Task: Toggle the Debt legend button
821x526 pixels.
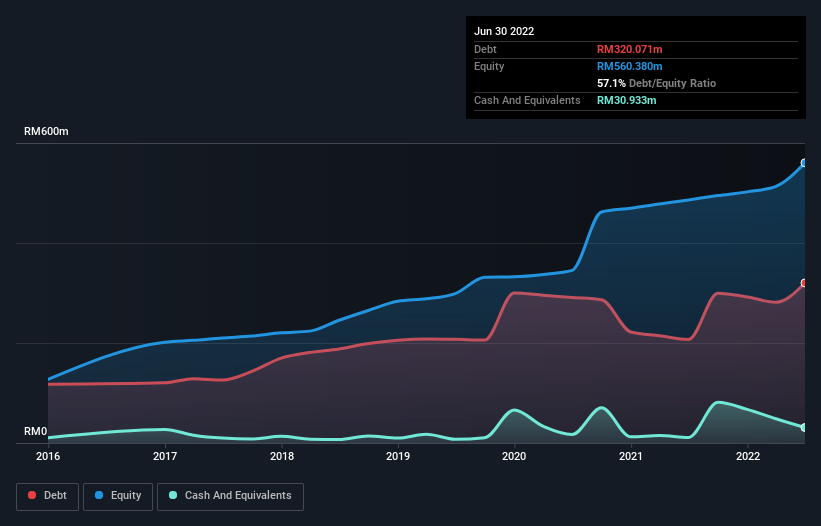Action: pyautogui.click(x=48, y=496)
